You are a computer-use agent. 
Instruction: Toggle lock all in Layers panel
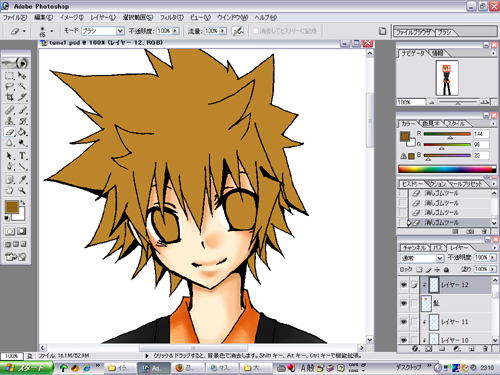(x=446, y=269)
